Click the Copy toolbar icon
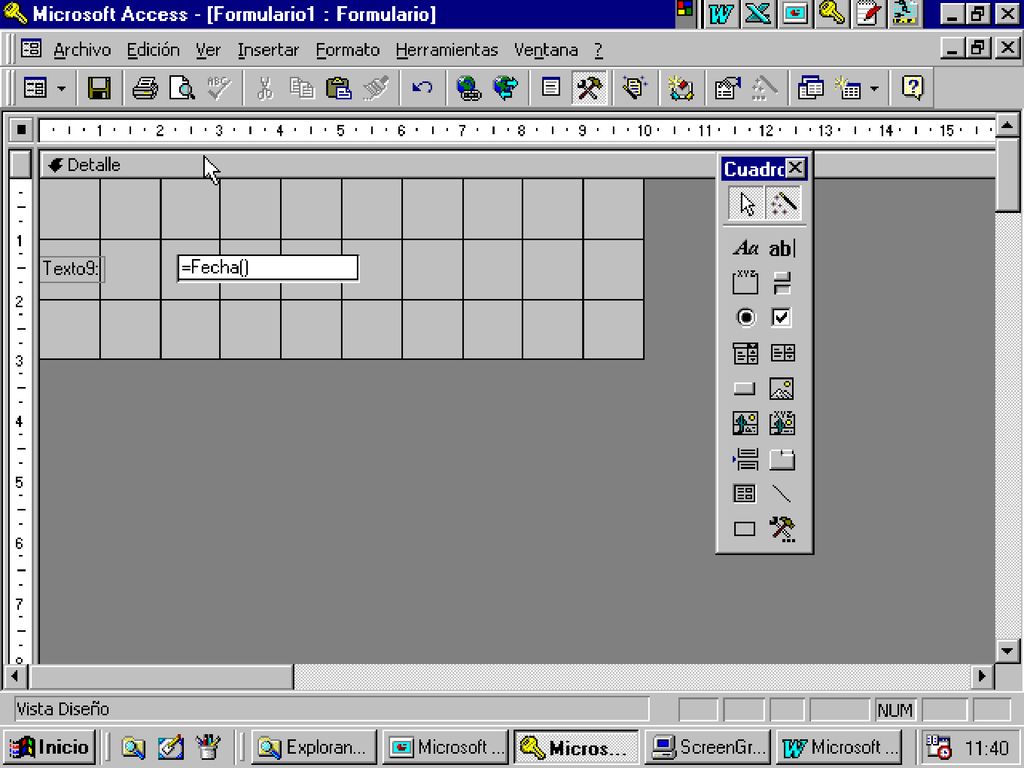 coord(301,88)
